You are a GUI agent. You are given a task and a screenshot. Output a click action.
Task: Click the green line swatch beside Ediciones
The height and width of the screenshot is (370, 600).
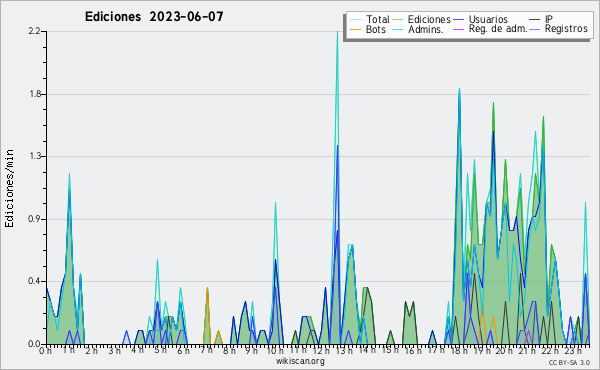(398, 20)
